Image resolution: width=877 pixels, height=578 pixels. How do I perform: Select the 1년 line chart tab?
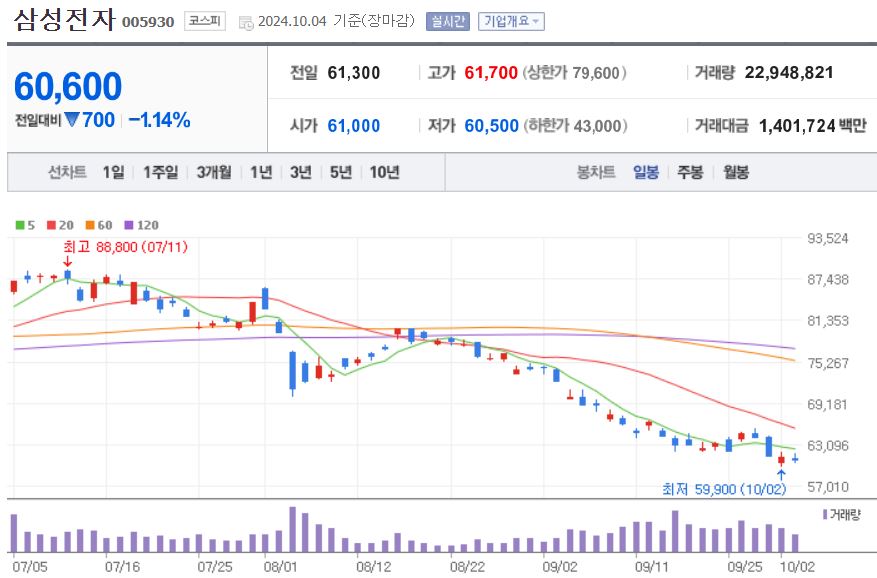261,172
